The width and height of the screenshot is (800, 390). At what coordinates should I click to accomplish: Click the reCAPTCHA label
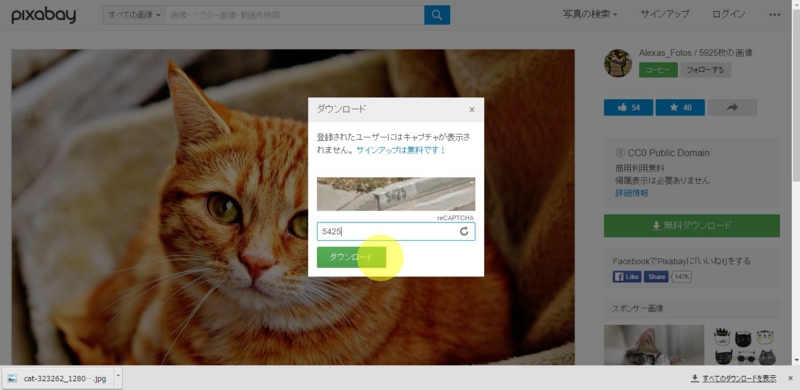click(x=455, y=218)
